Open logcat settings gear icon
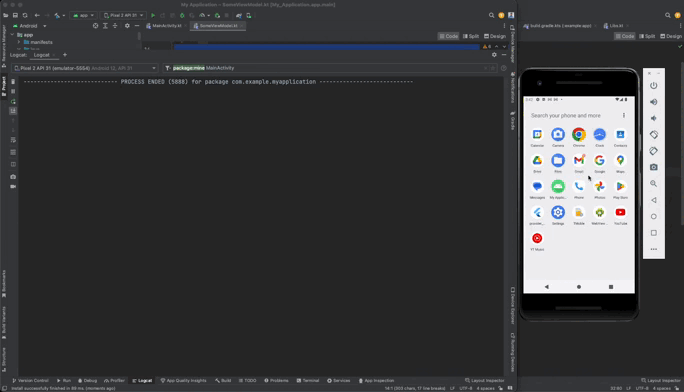 point(494,55)
